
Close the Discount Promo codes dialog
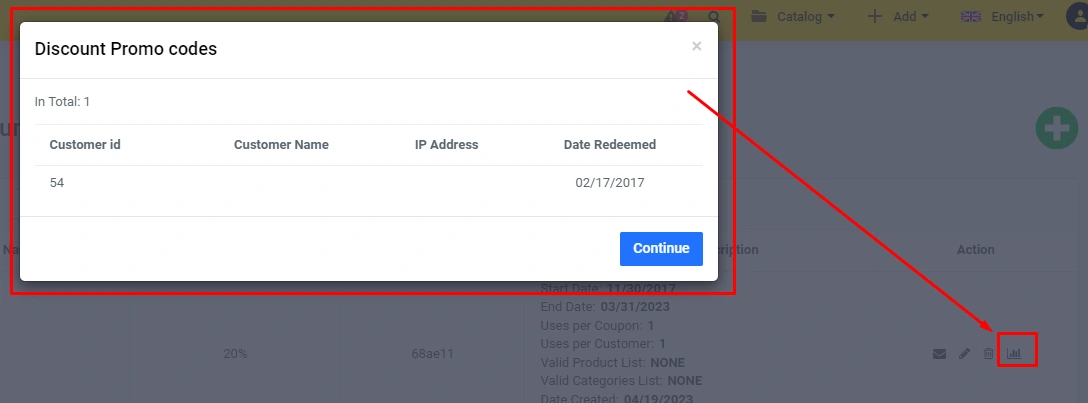coord(697,46)
